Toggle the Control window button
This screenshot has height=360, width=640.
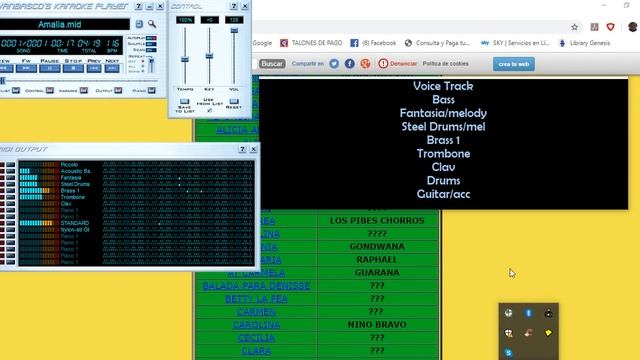(x=49, y=90)
